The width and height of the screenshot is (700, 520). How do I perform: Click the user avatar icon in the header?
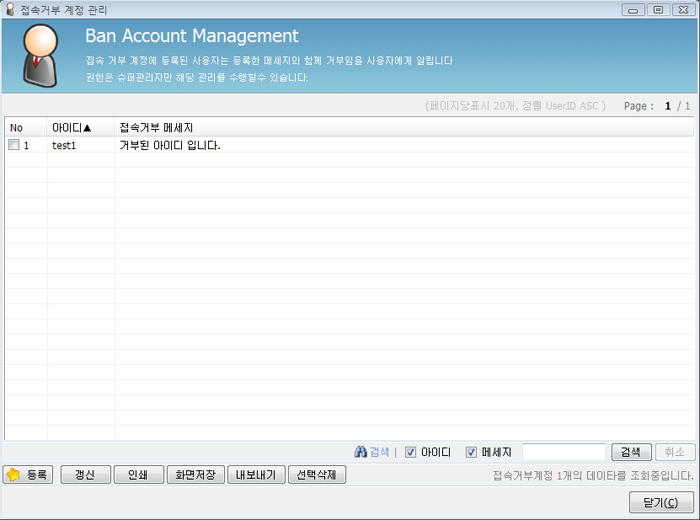(40, 56)
